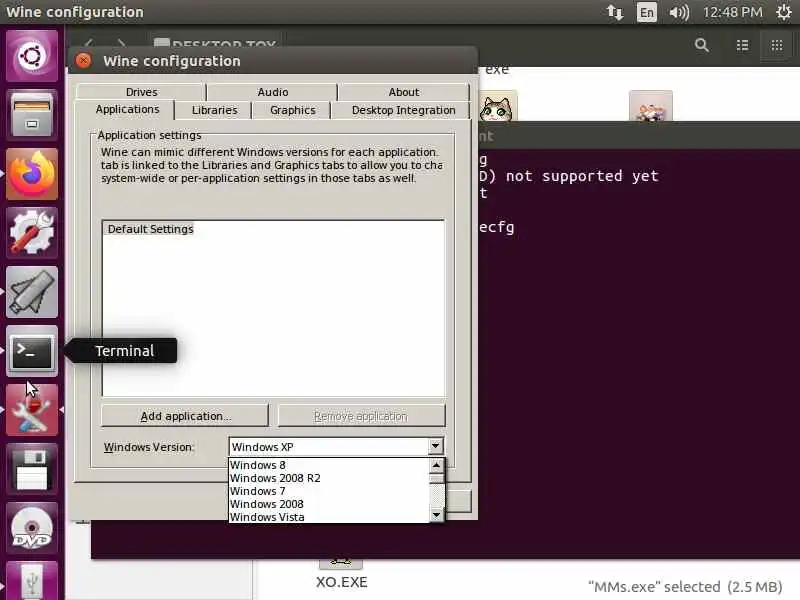
Task: Switch Files window to grid view
Action: pos(777,45)
